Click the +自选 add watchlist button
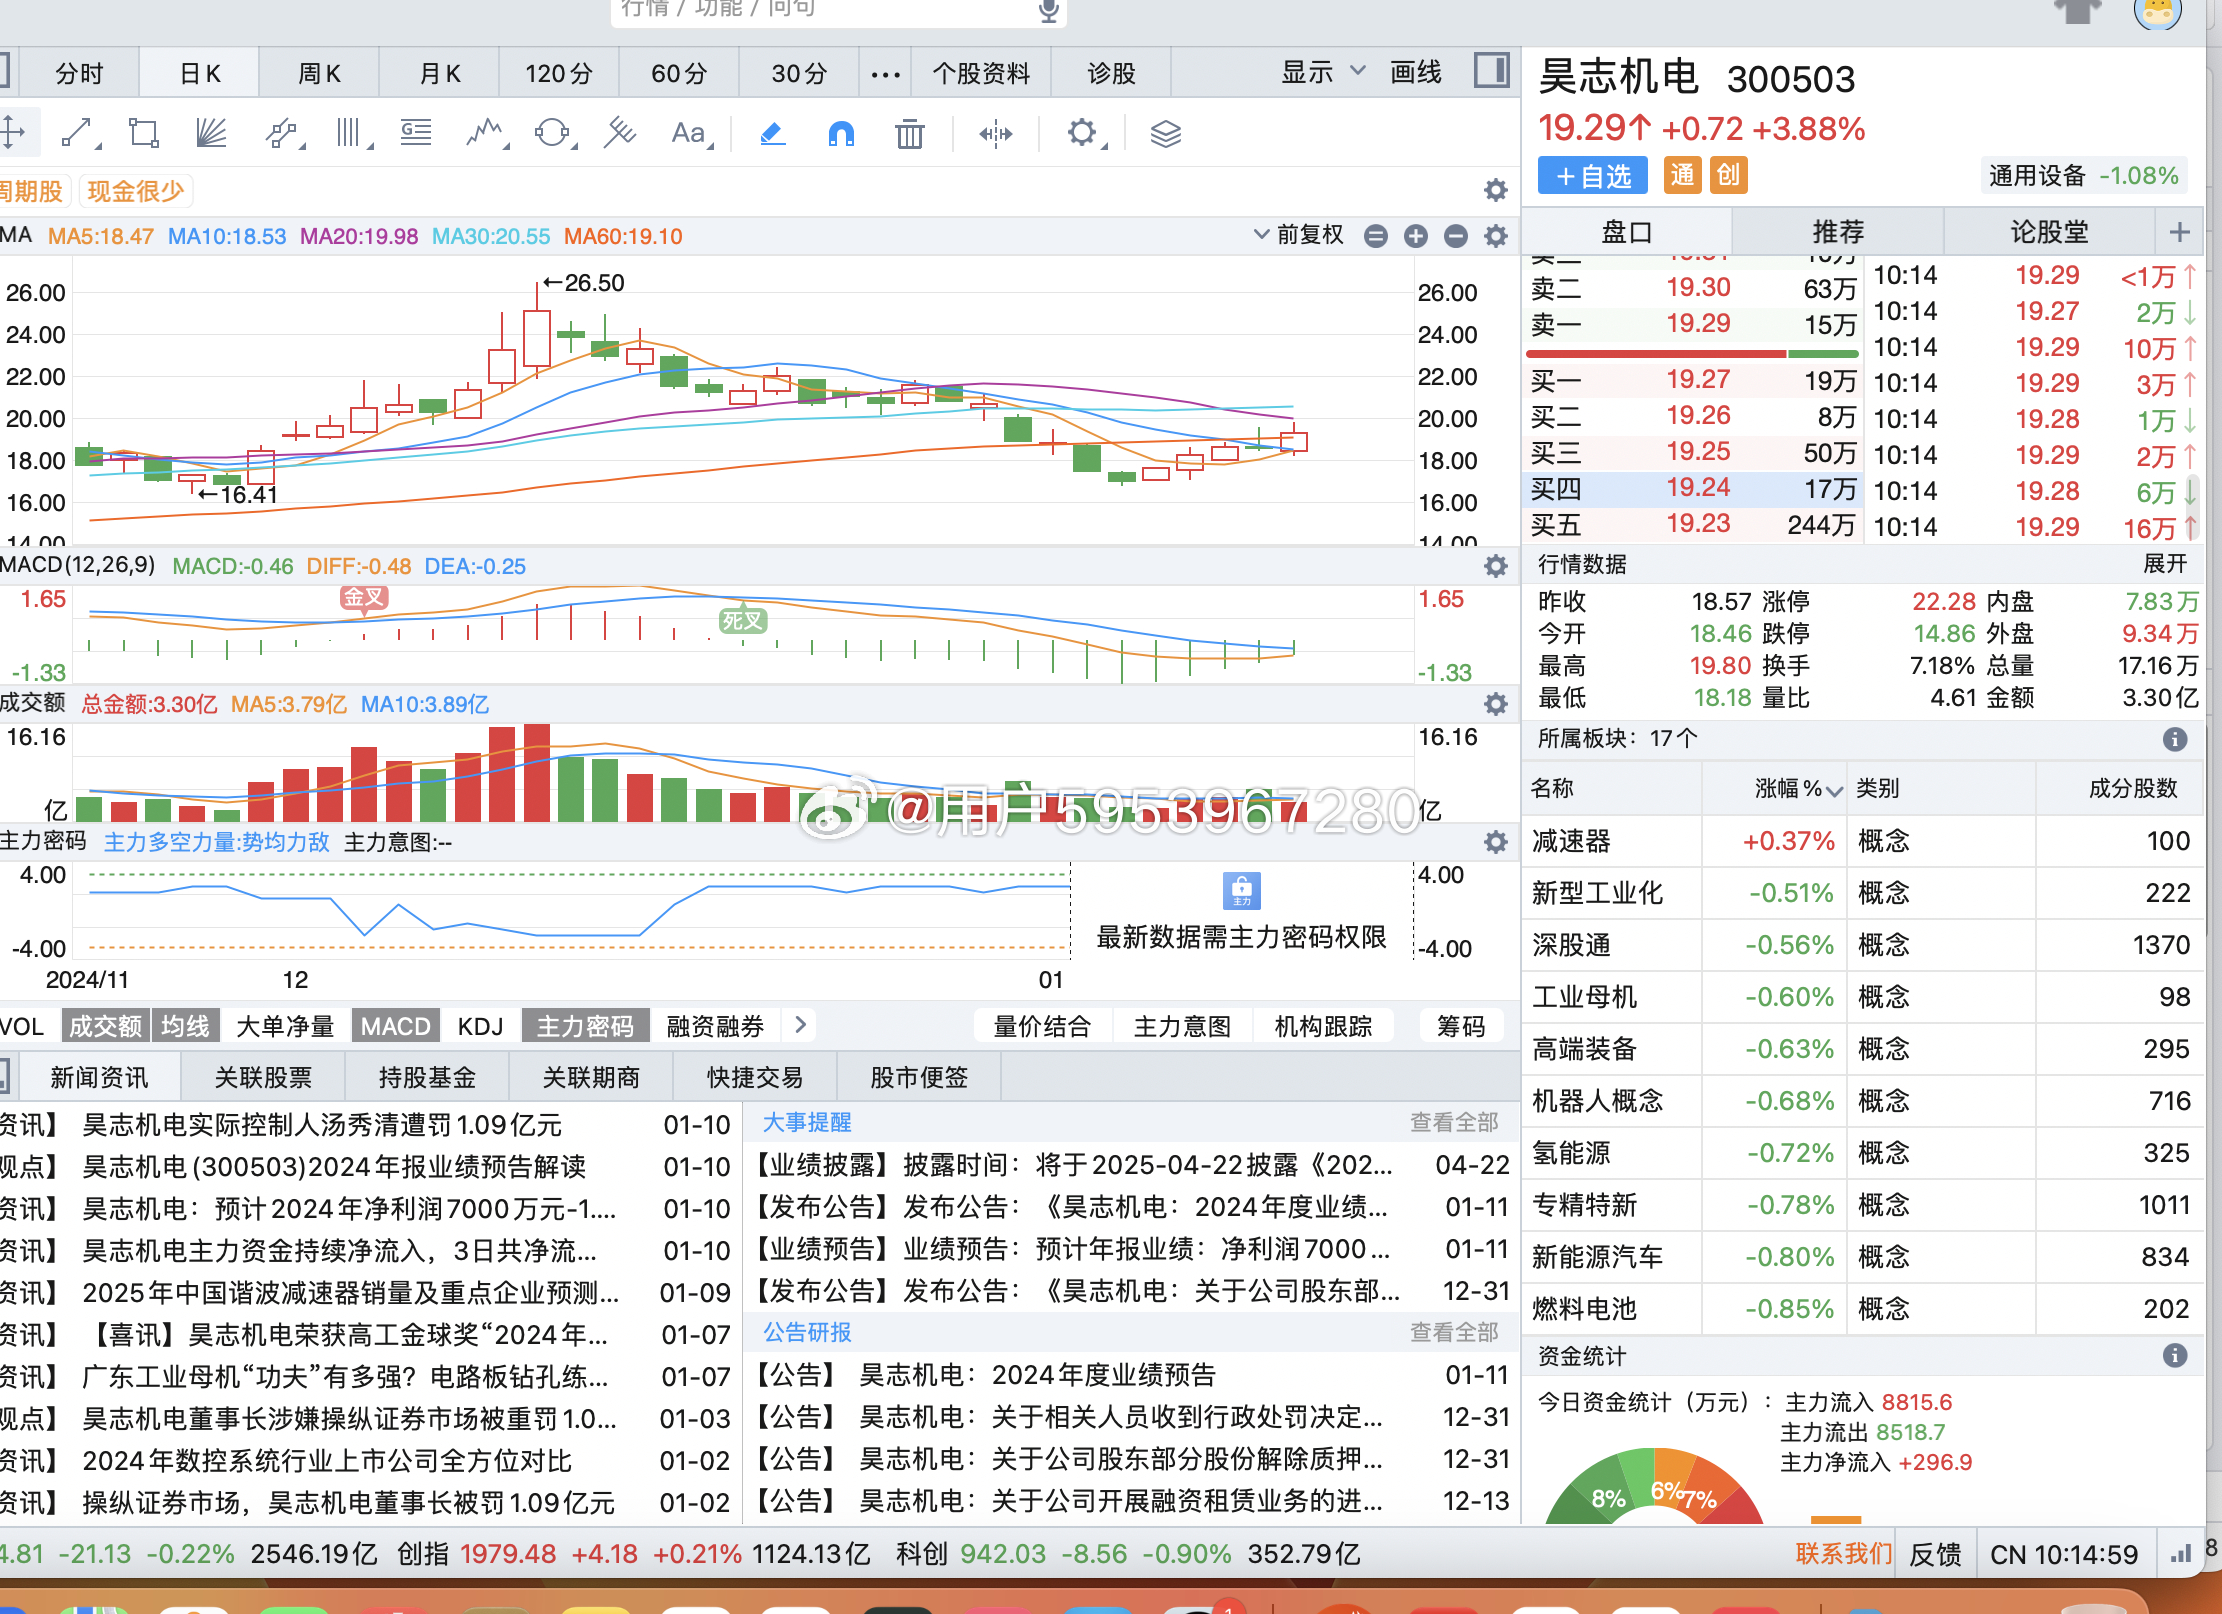Screen dimensions: 2222x1614 (1593, 176)
